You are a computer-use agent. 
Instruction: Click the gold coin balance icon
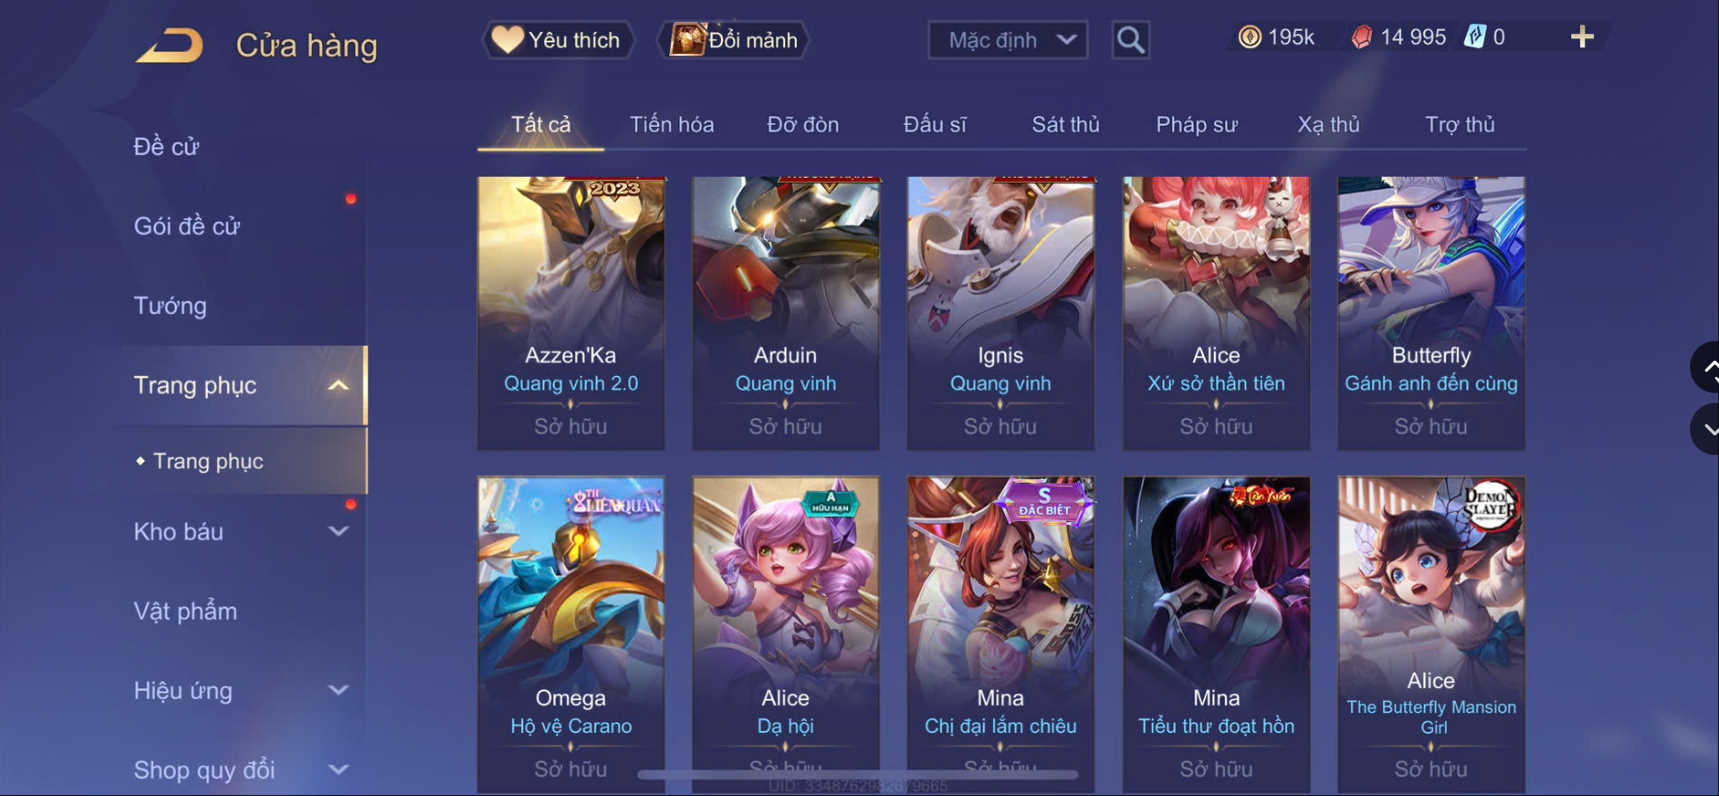1249,37
